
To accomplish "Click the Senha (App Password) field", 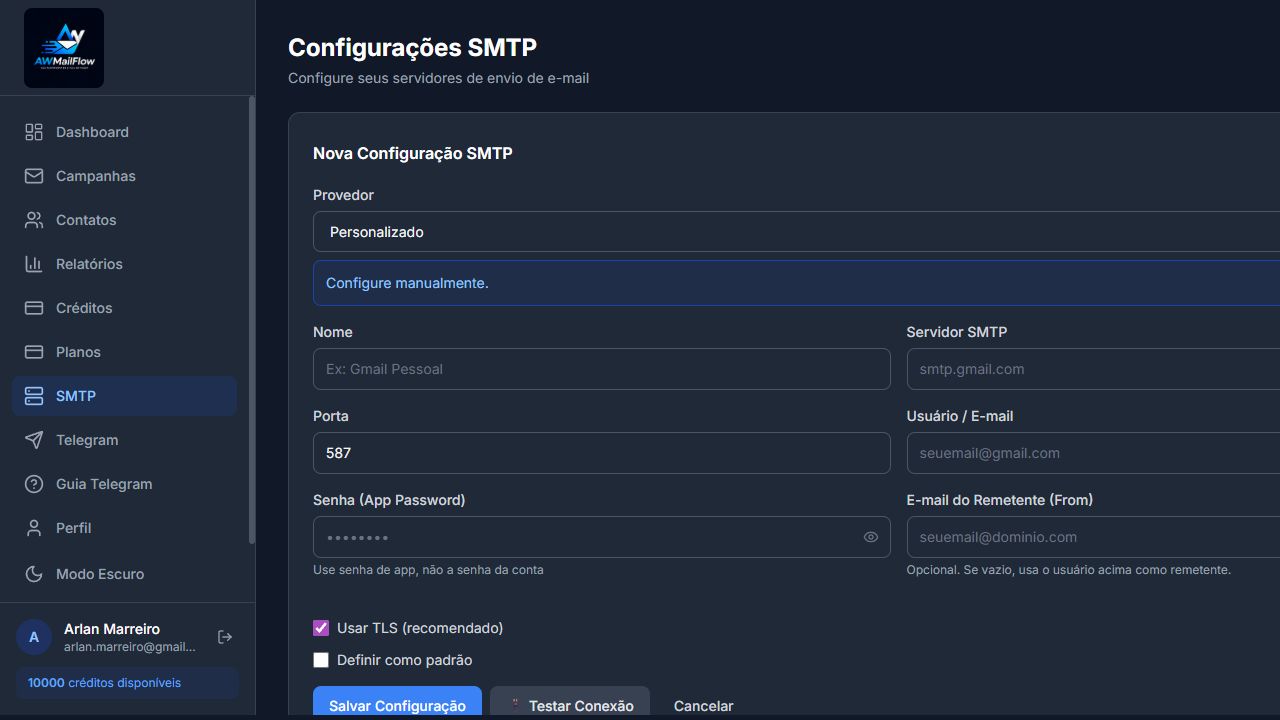I will pos(602,537).
